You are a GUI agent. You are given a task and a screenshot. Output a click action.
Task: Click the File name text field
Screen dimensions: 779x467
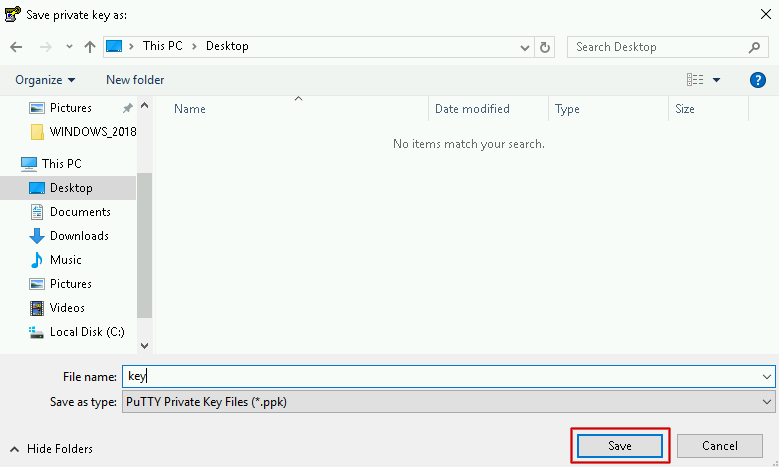point(440,376)
